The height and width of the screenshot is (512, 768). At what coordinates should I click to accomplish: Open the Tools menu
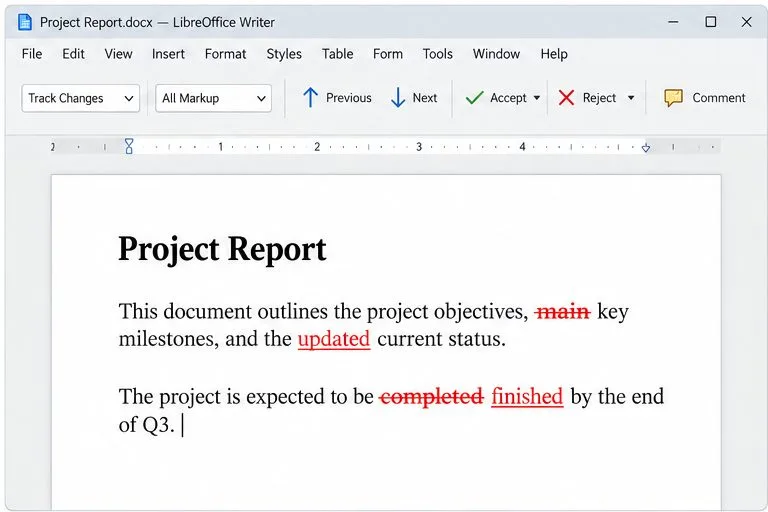pyautogui.click(x=438, y=54)
